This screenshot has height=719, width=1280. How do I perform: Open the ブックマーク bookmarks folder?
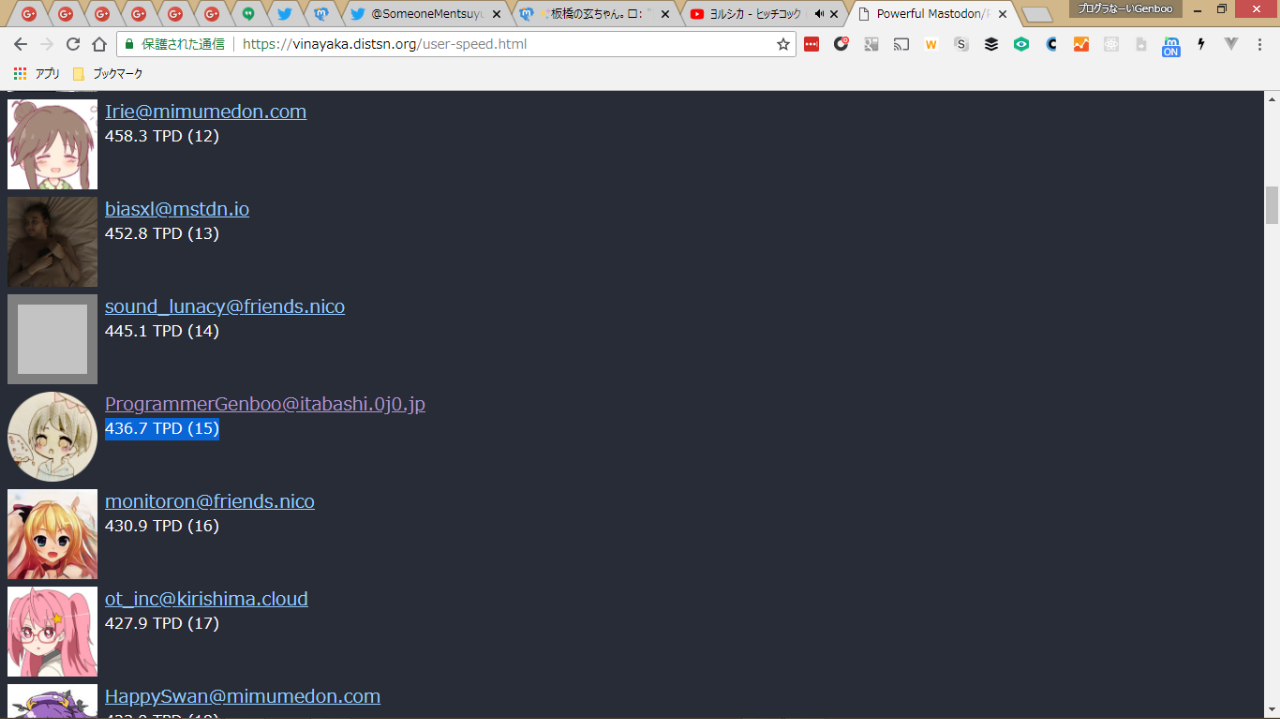click(108, 74)
